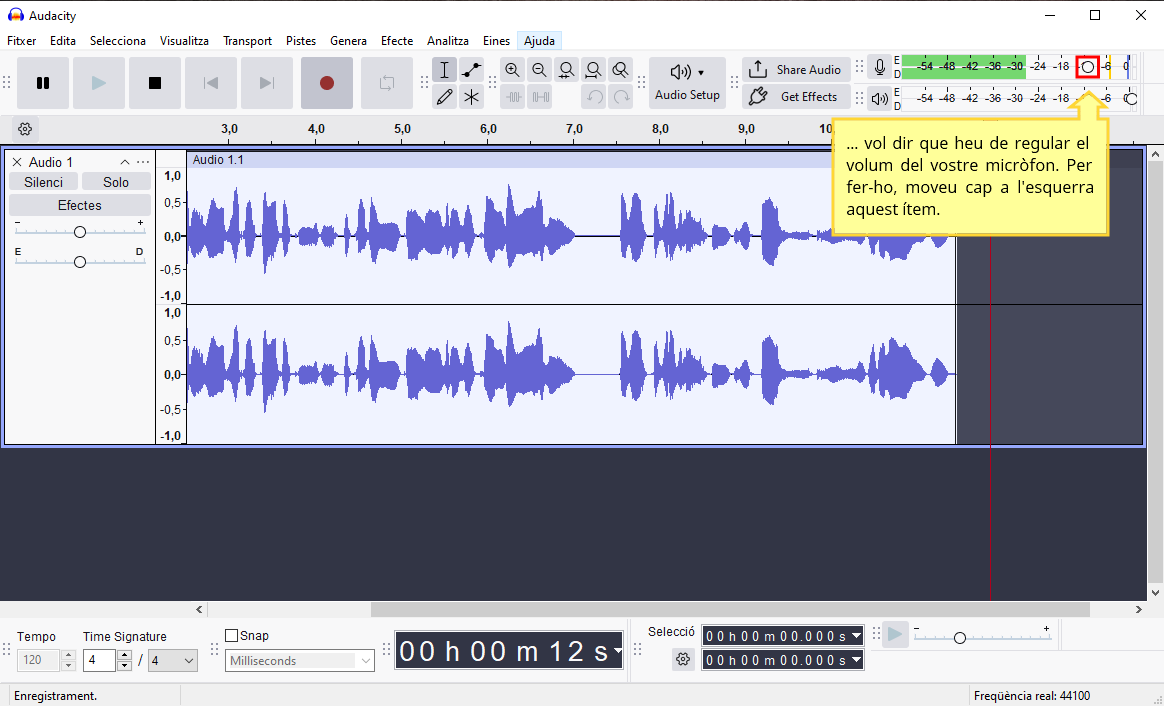The height and width of the screenshot is (706, 1164).
Task: Click Play-at-Speed button
Action: (895, 635)
